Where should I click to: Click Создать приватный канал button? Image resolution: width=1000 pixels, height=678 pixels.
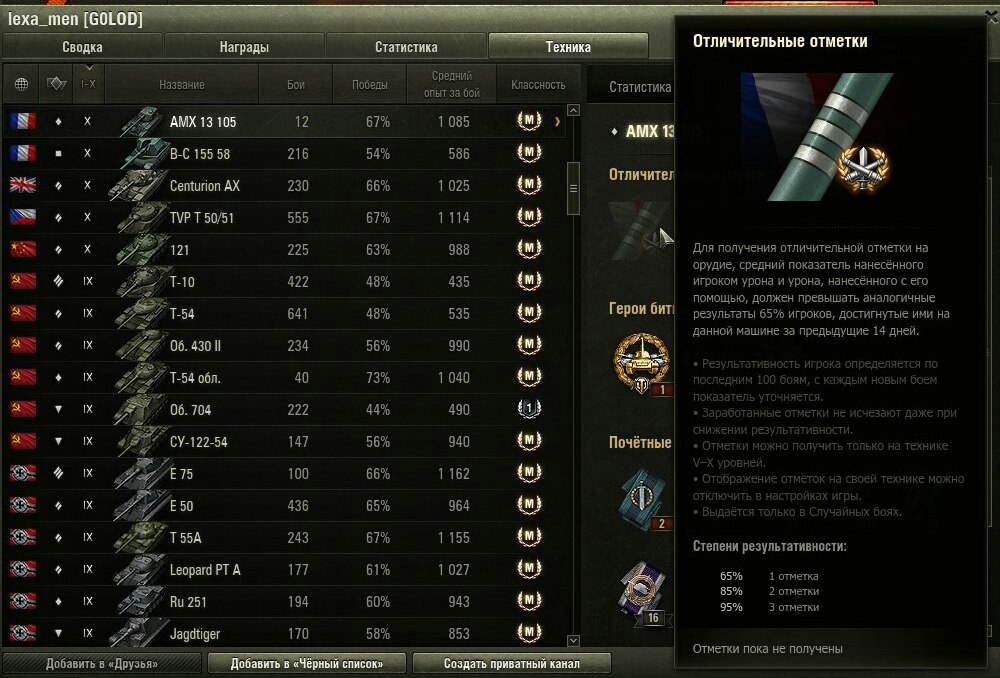[511, 663]
